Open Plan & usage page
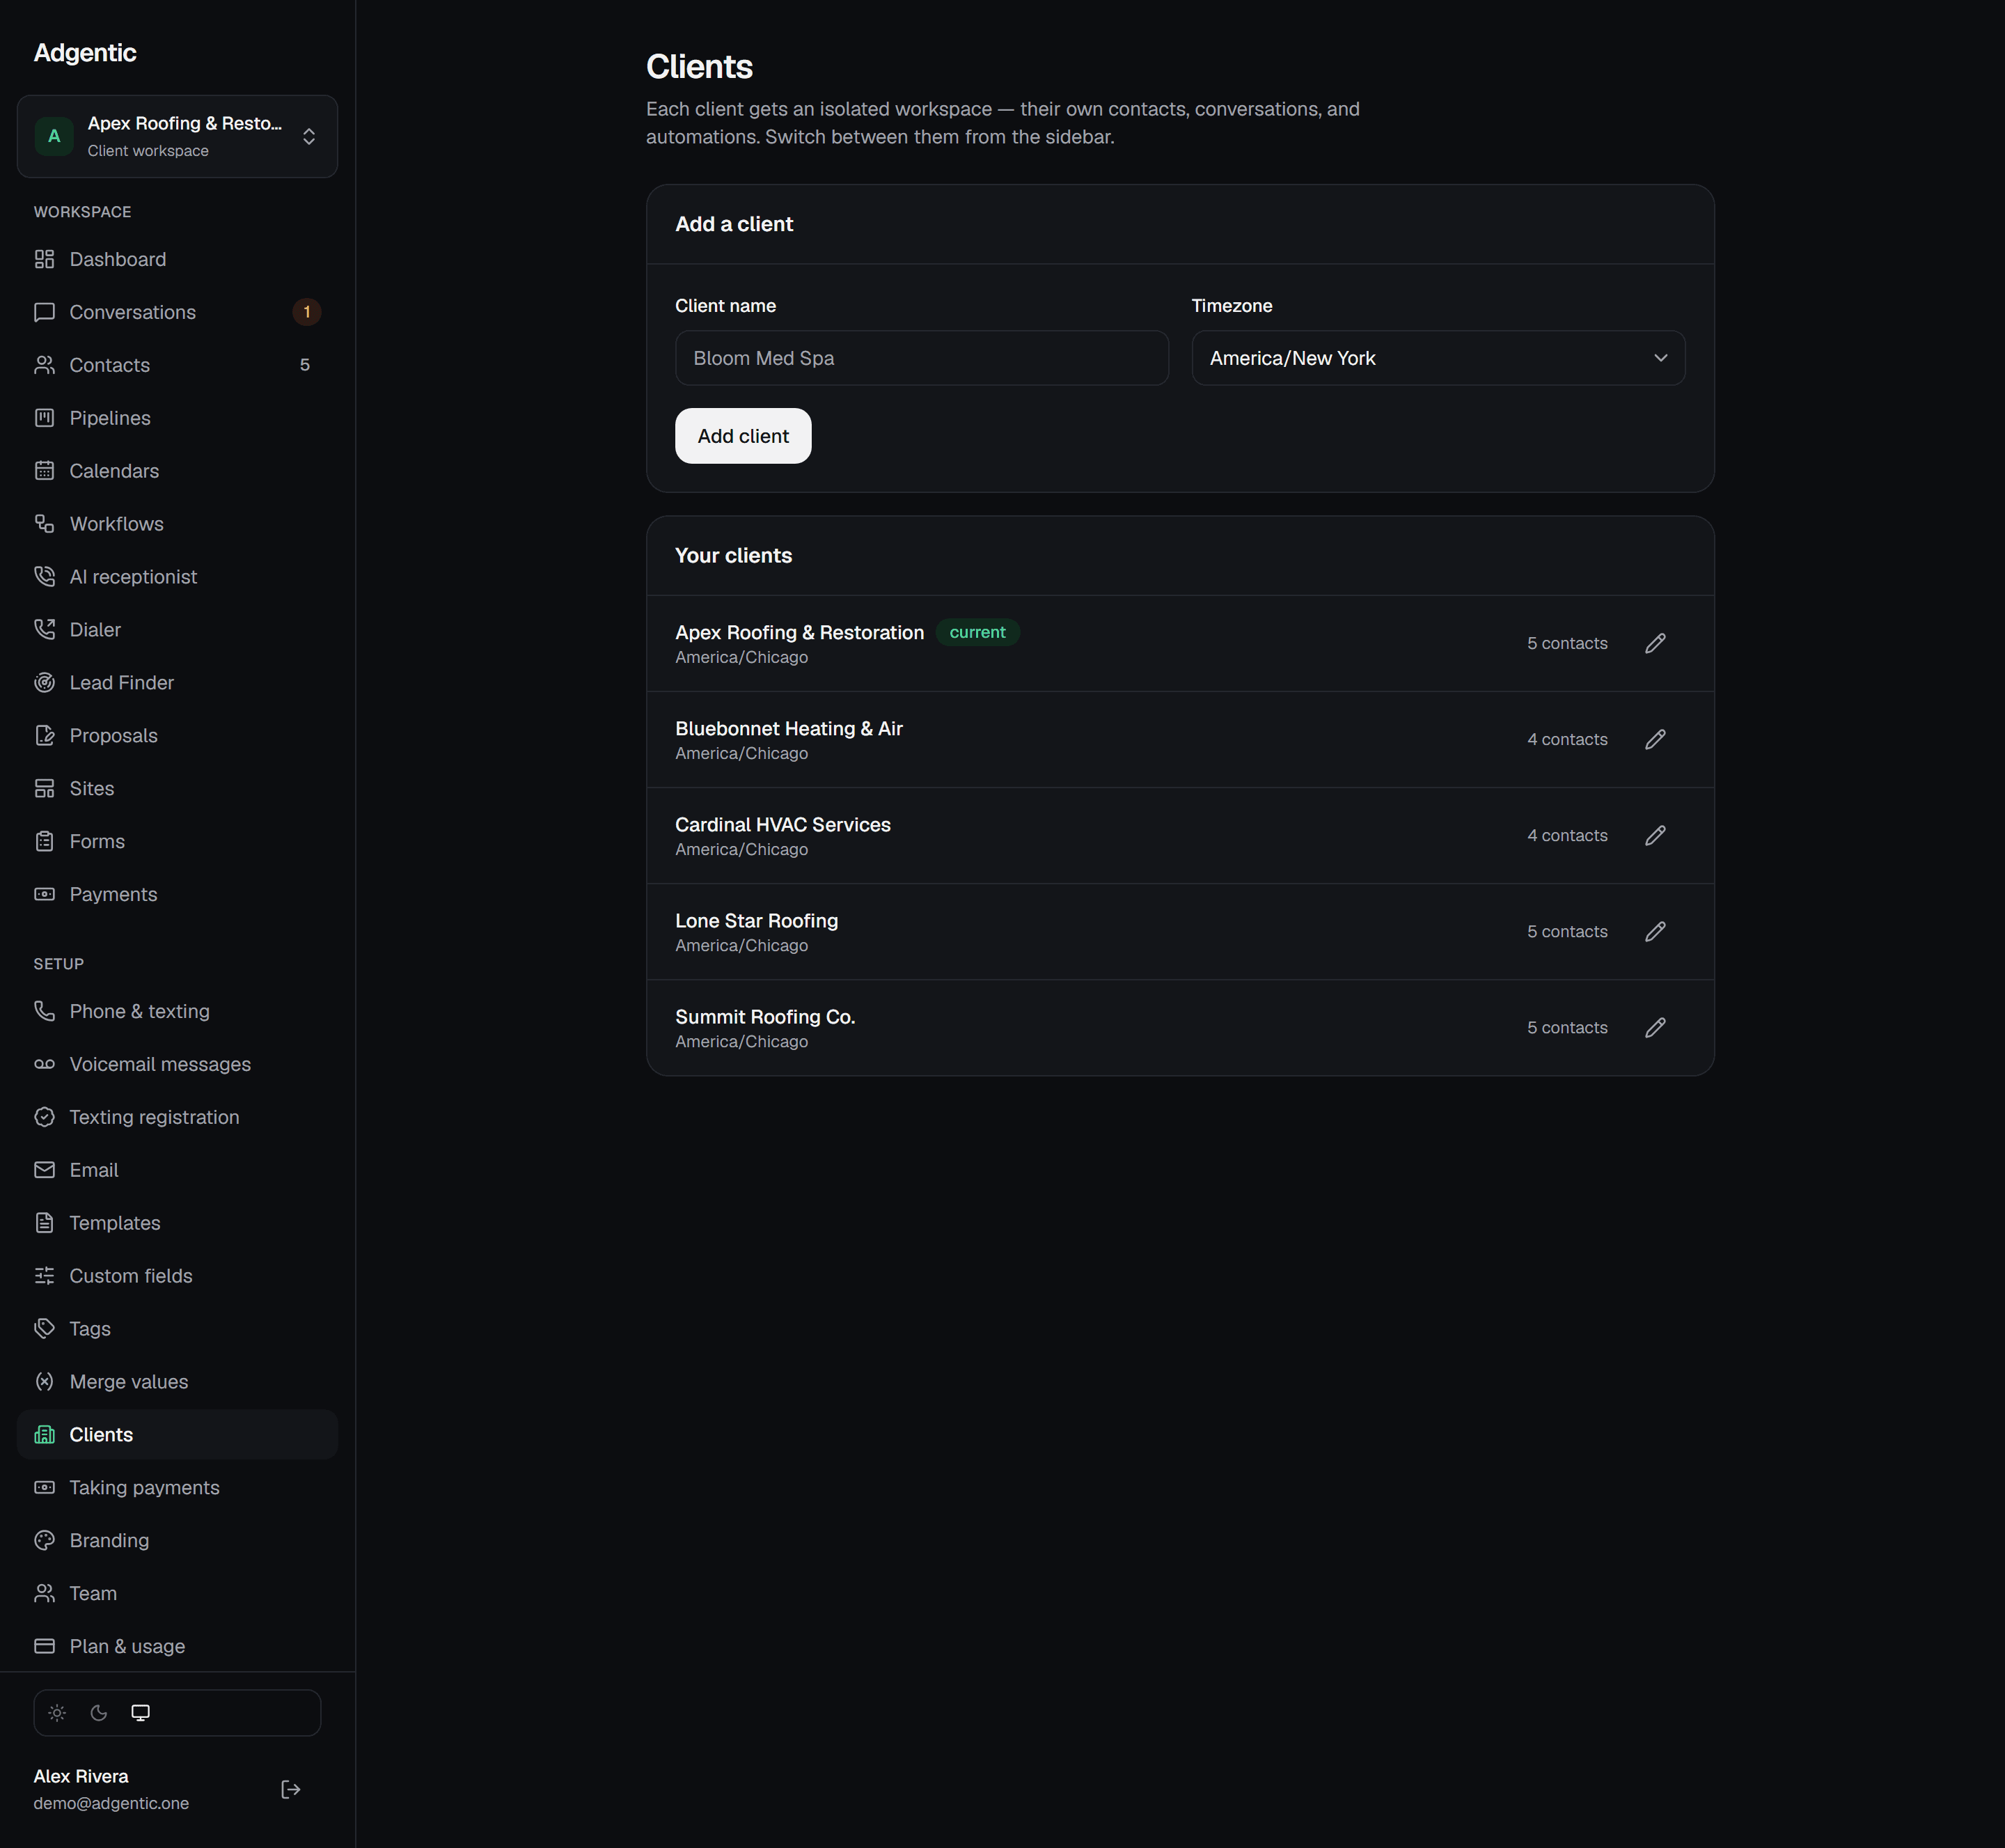 coord(177,1647)
